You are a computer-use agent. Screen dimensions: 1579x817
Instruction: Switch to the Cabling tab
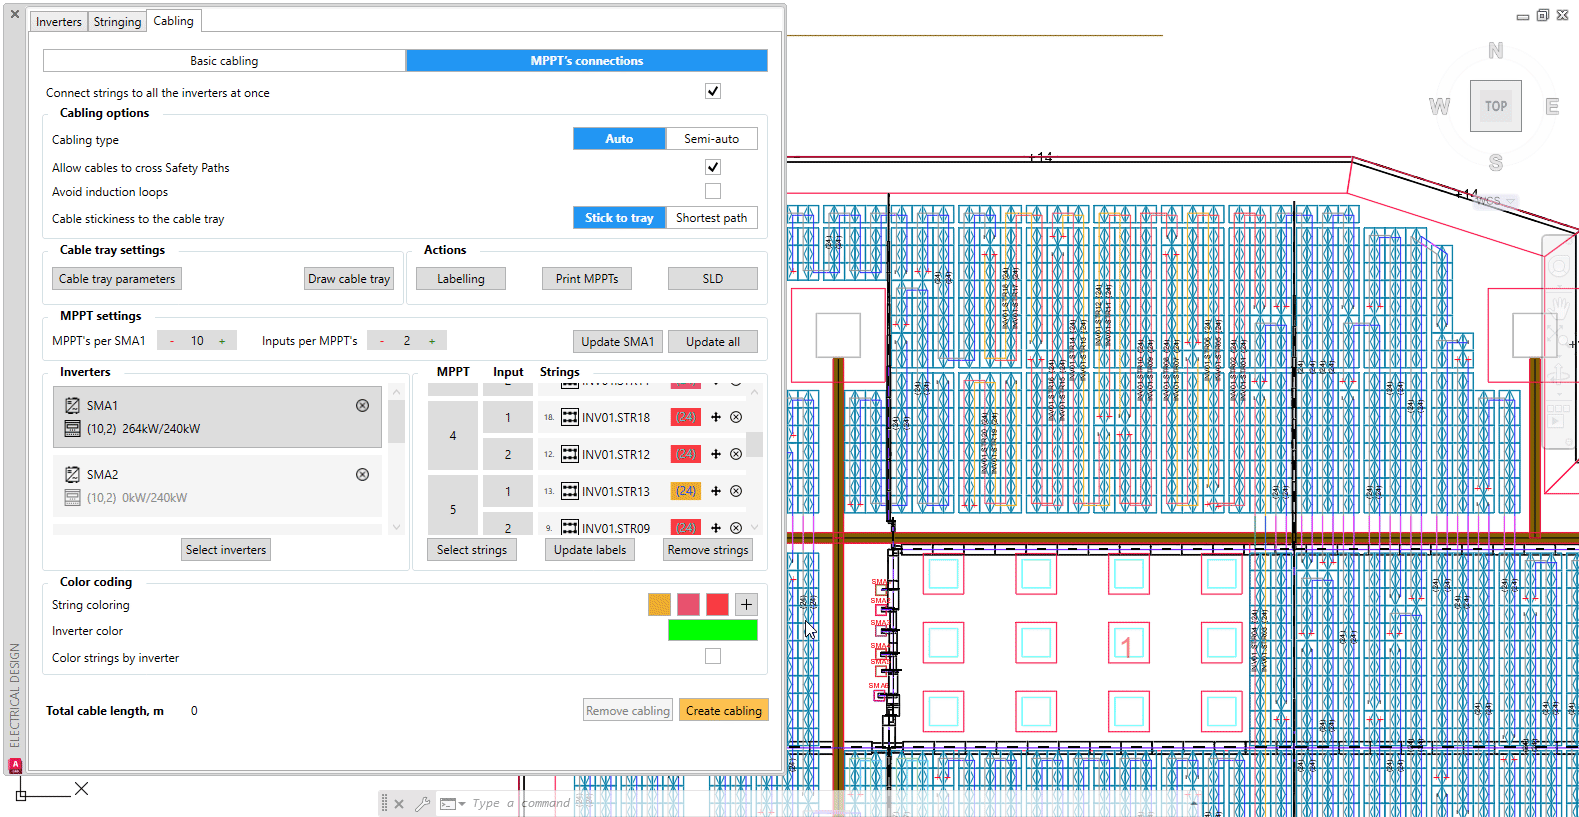tap(173, 20)
